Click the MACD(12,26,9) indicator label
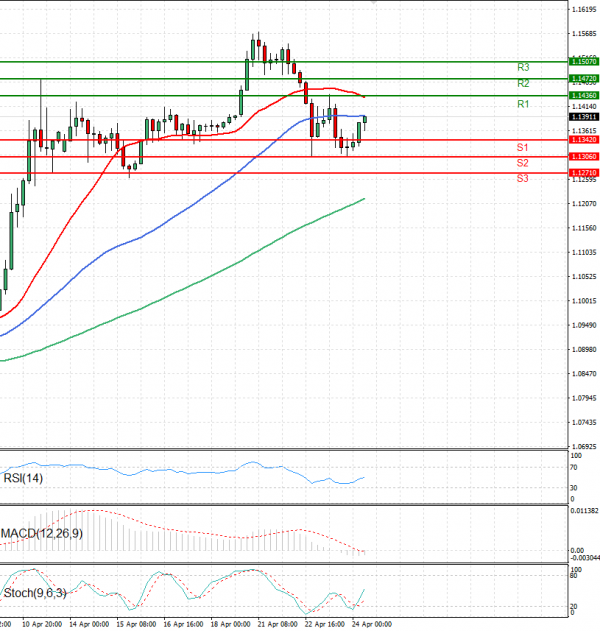The width and height of the screenshot is (600, 631). (x=42, y=534)
